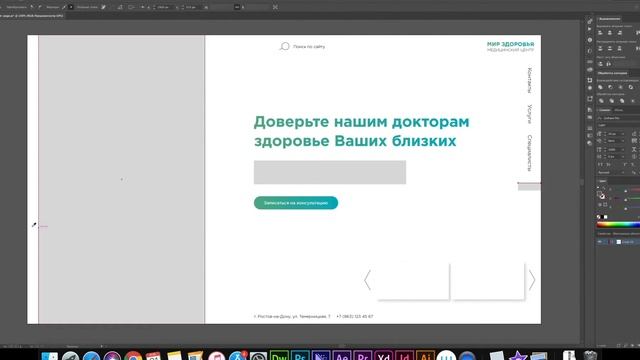Switch to the Выравнивание panel tab
This screenshot has width=640, height=360.
pos(610,19)
